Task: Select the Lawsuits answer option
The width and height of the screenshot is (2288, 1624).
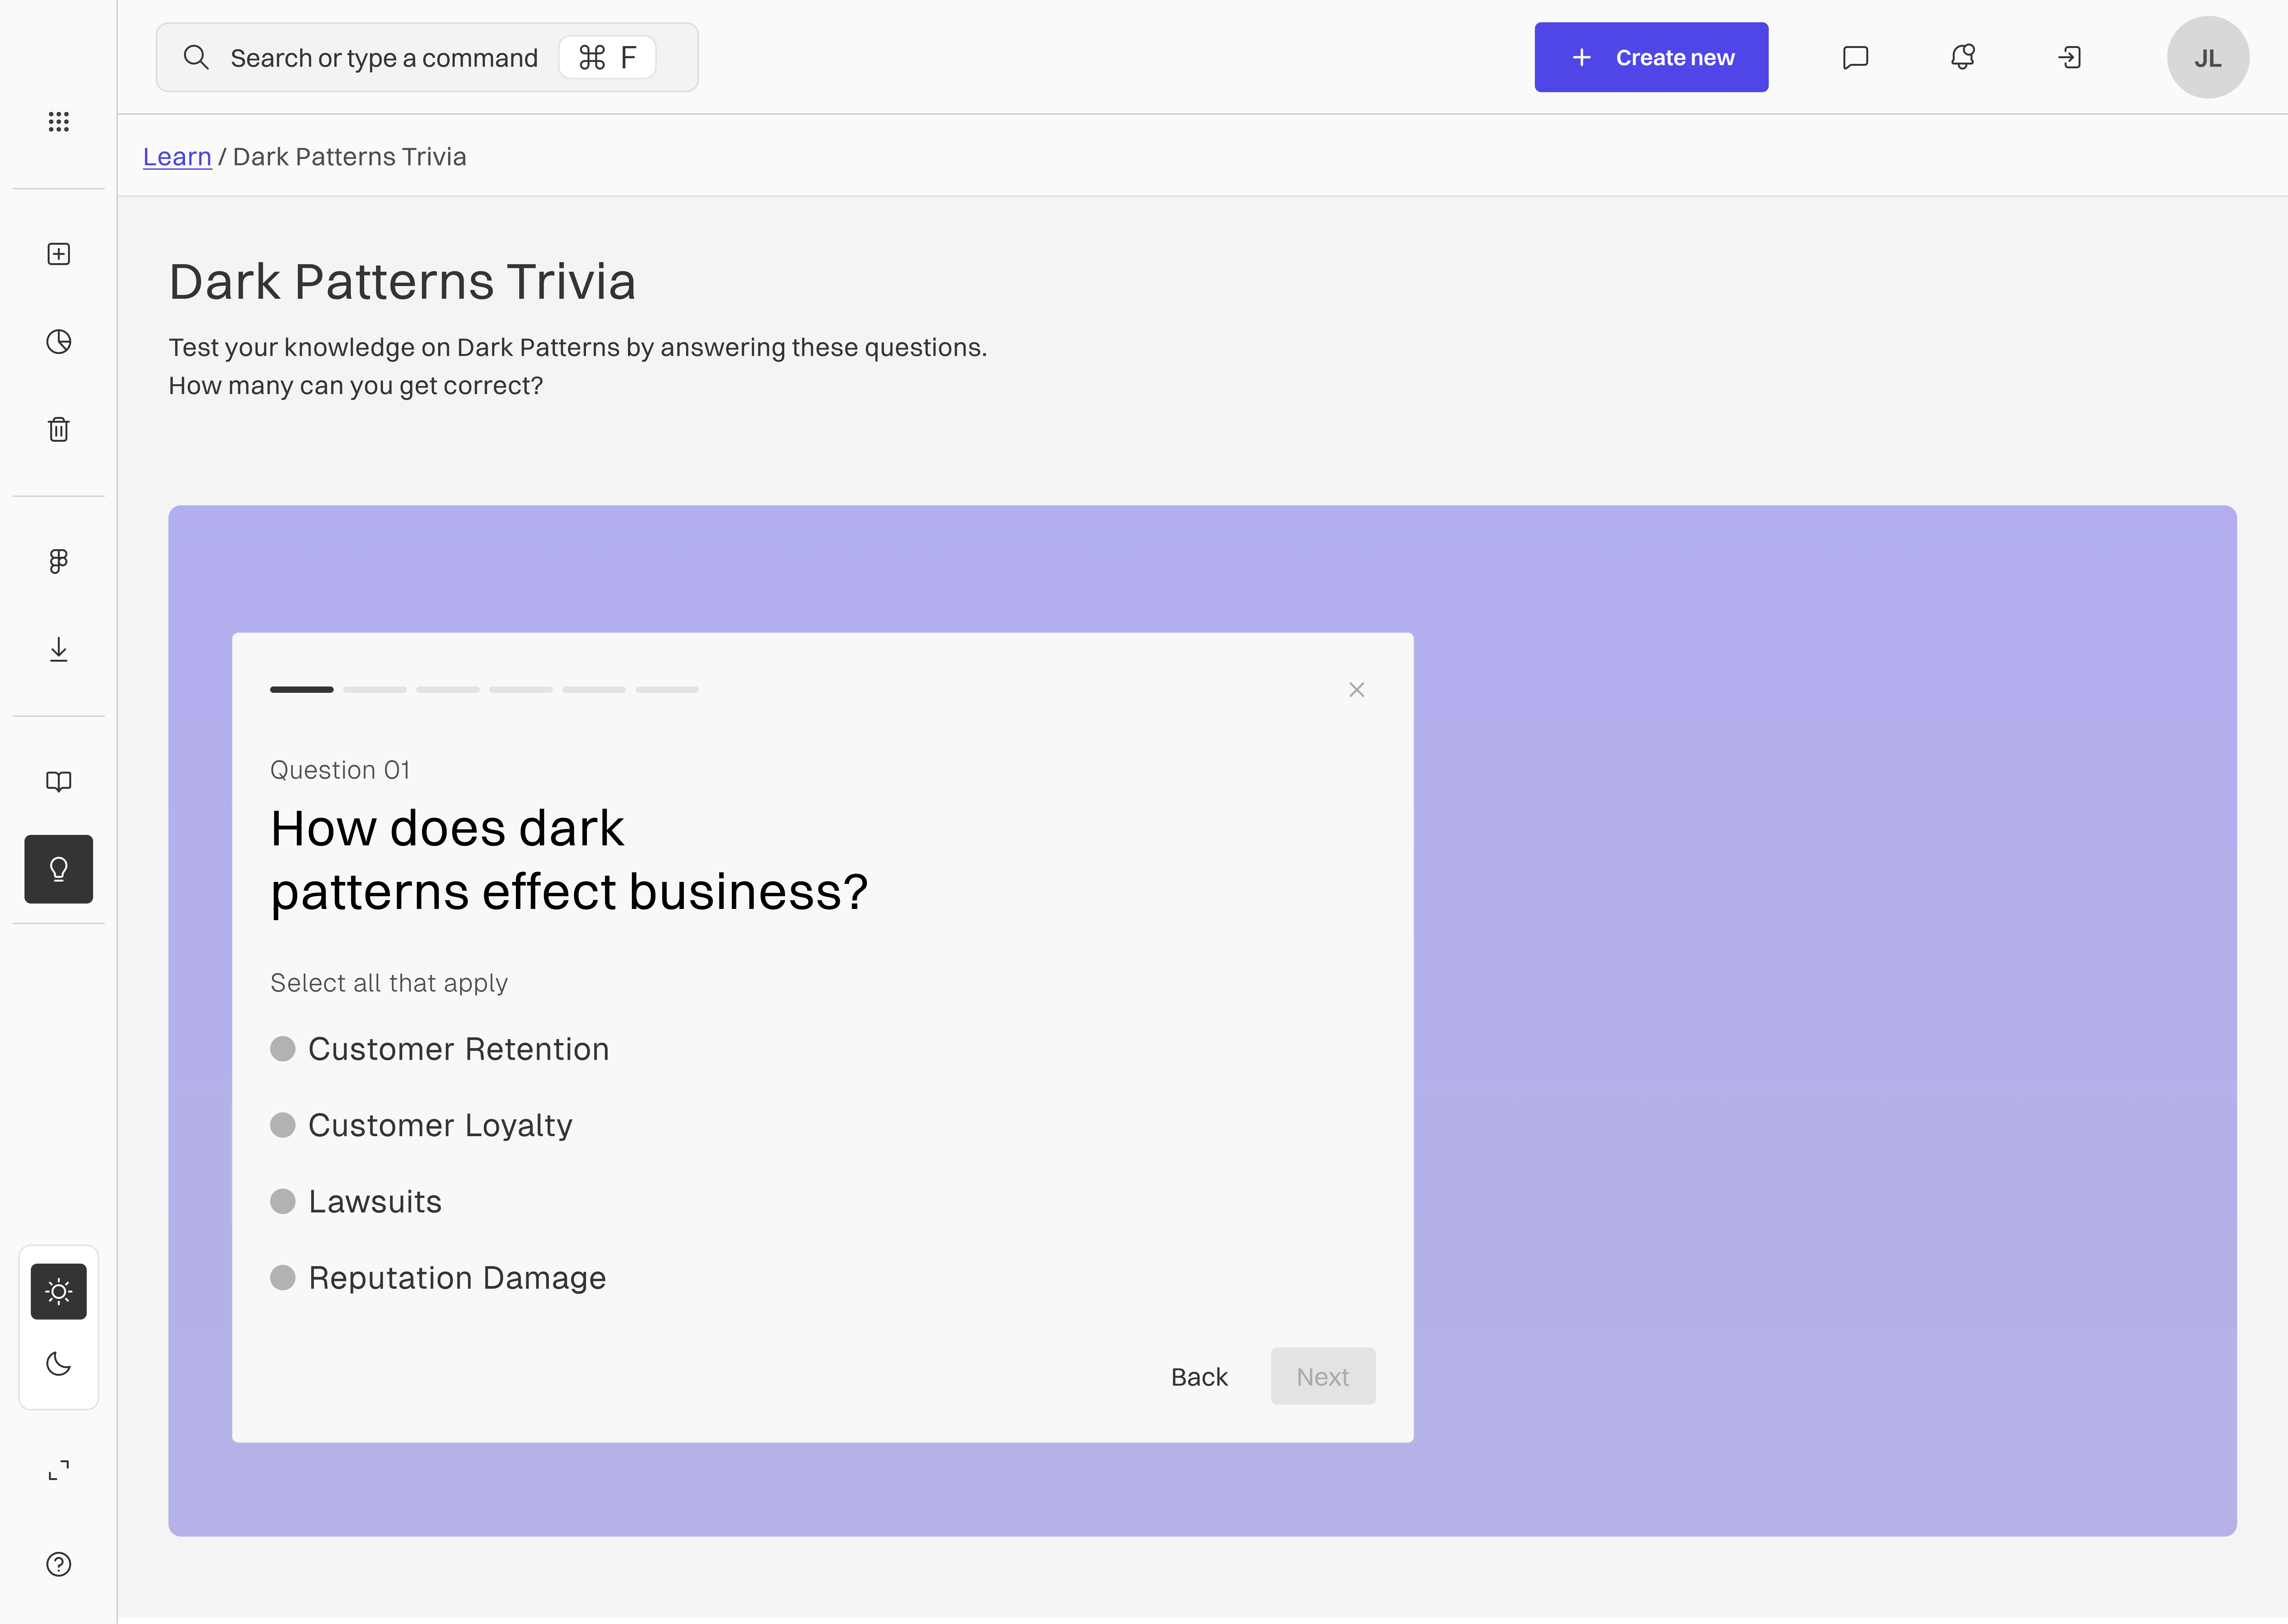Action: (x=283, y=1201)
